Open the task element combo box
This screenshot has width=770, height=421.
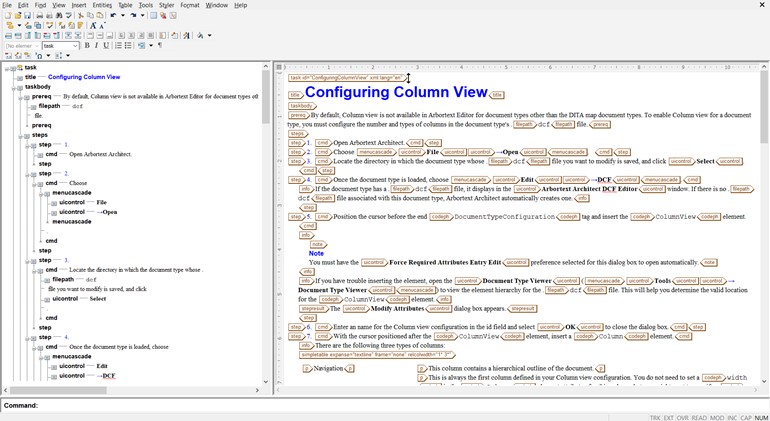[60, 46]
